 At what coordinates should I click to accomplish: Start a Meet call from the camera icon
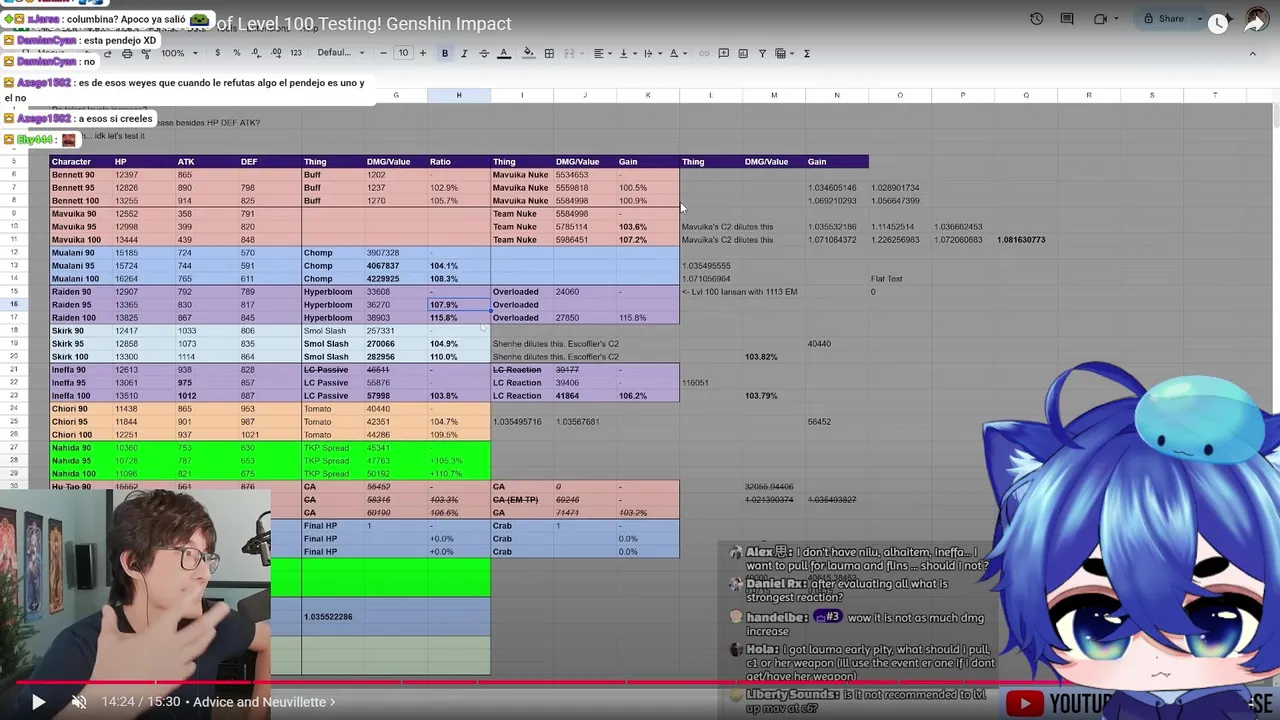coord(1100,19)
